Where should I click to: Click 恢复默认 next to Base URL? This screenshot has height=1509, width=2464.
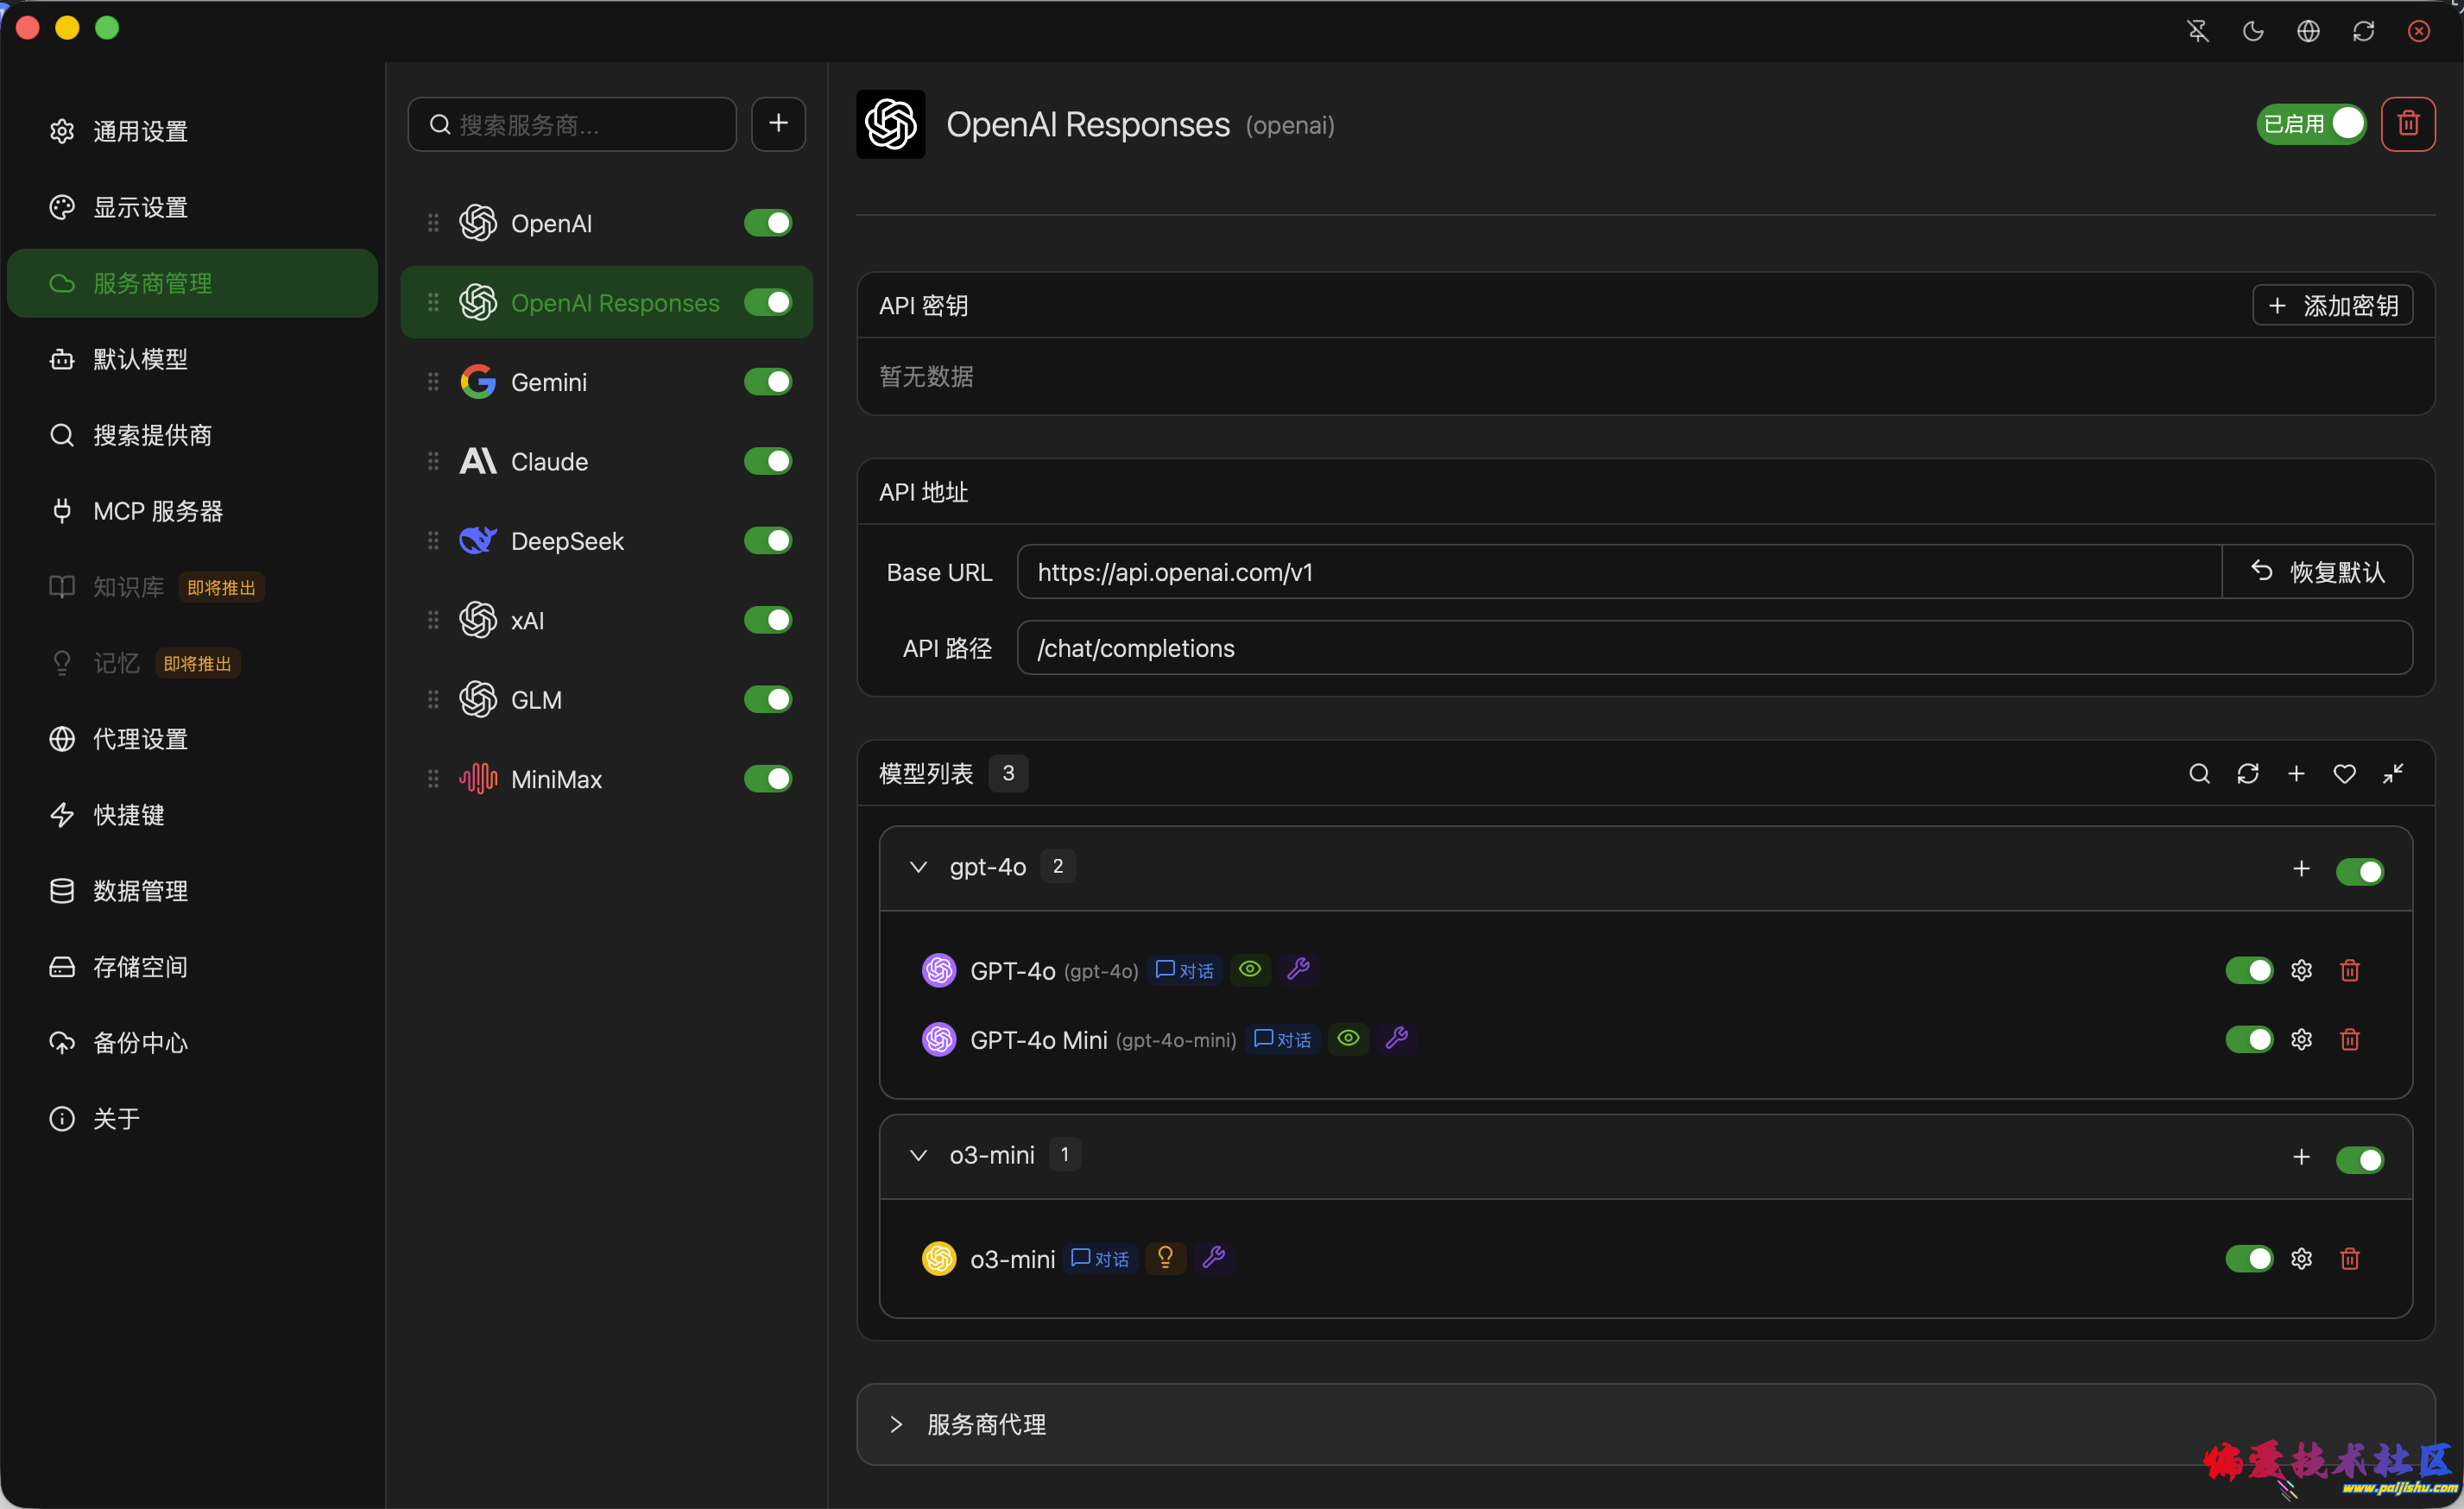click(2317, 572)
